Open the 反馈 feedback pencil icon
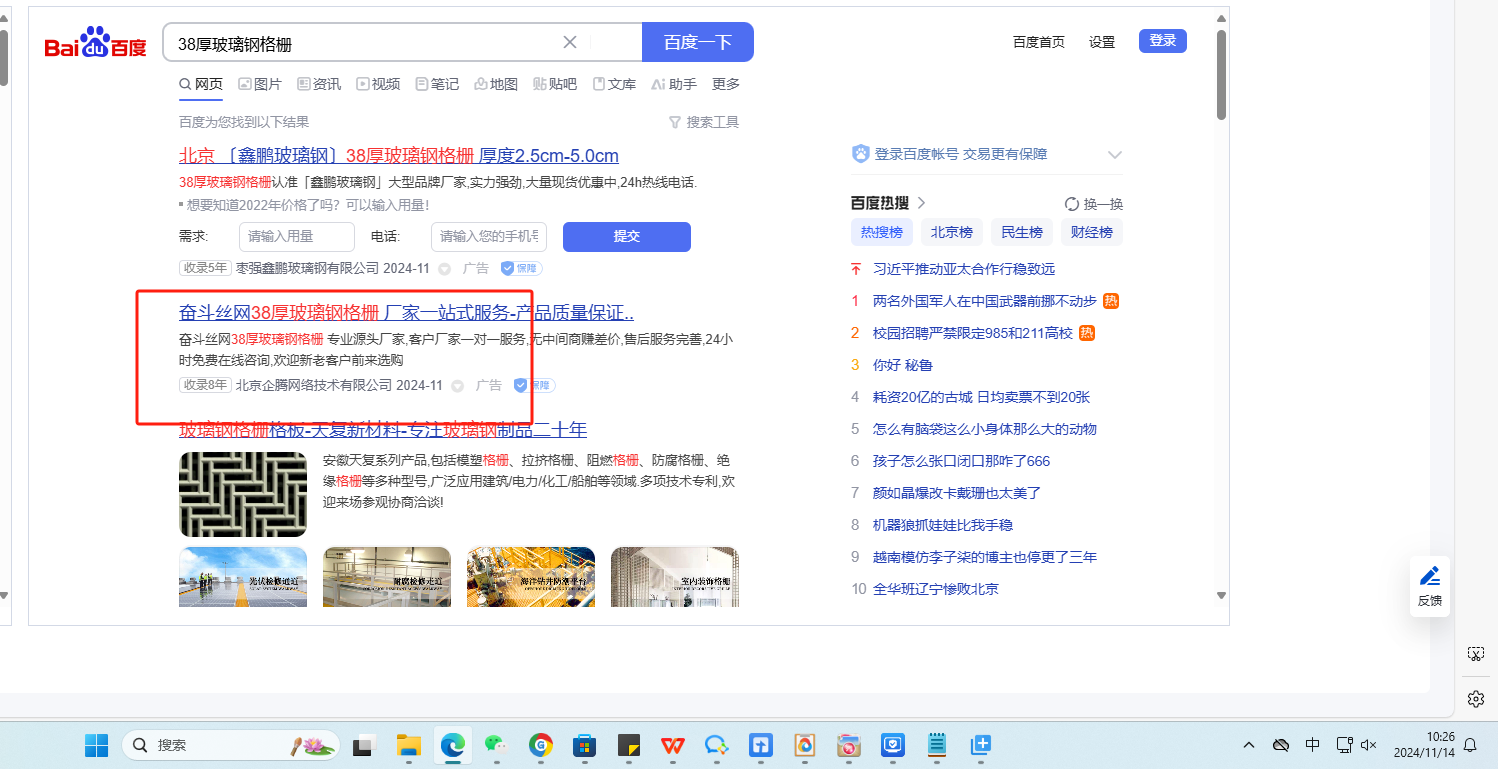The height and width of the screenshot is (769, 1498). pos(1430,576)
